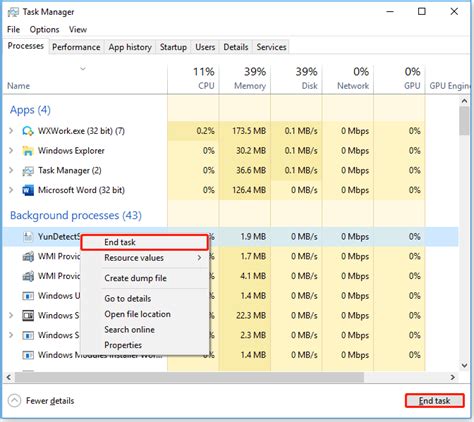Screen dimensions: 474x422
Task: Click the WXWork.exe application icon
Action: pyautogui.click(x=28, y=131)
